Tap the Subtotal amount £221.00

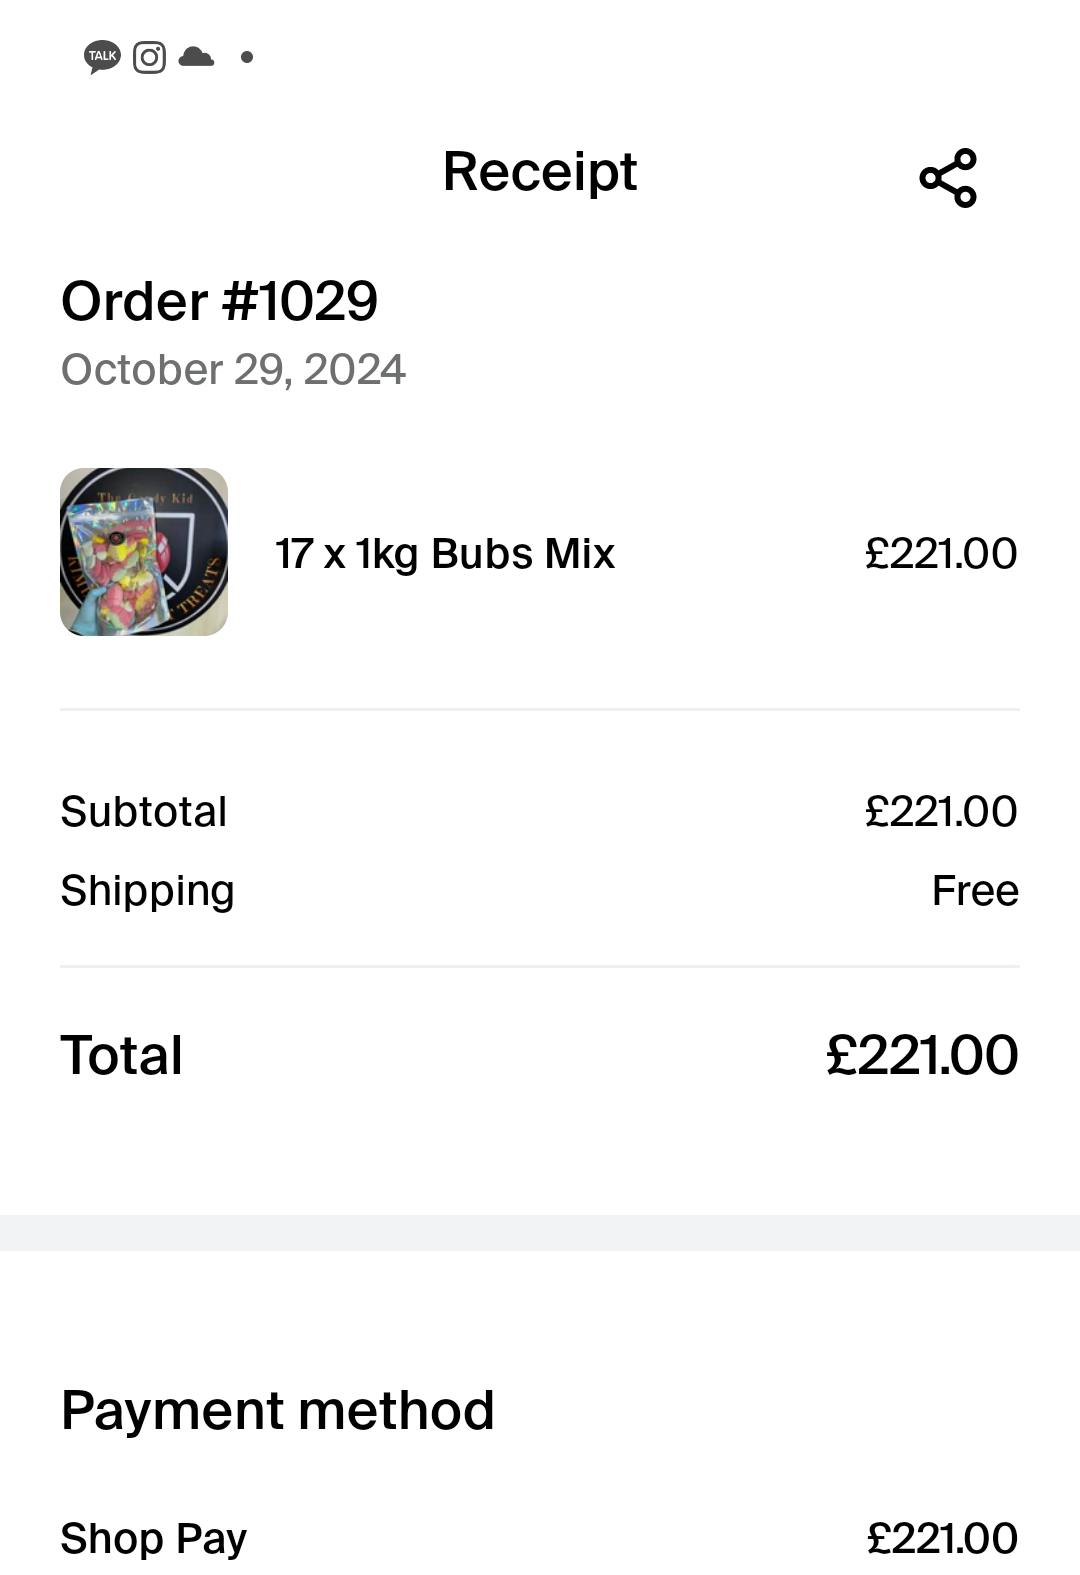coord(941,811)
